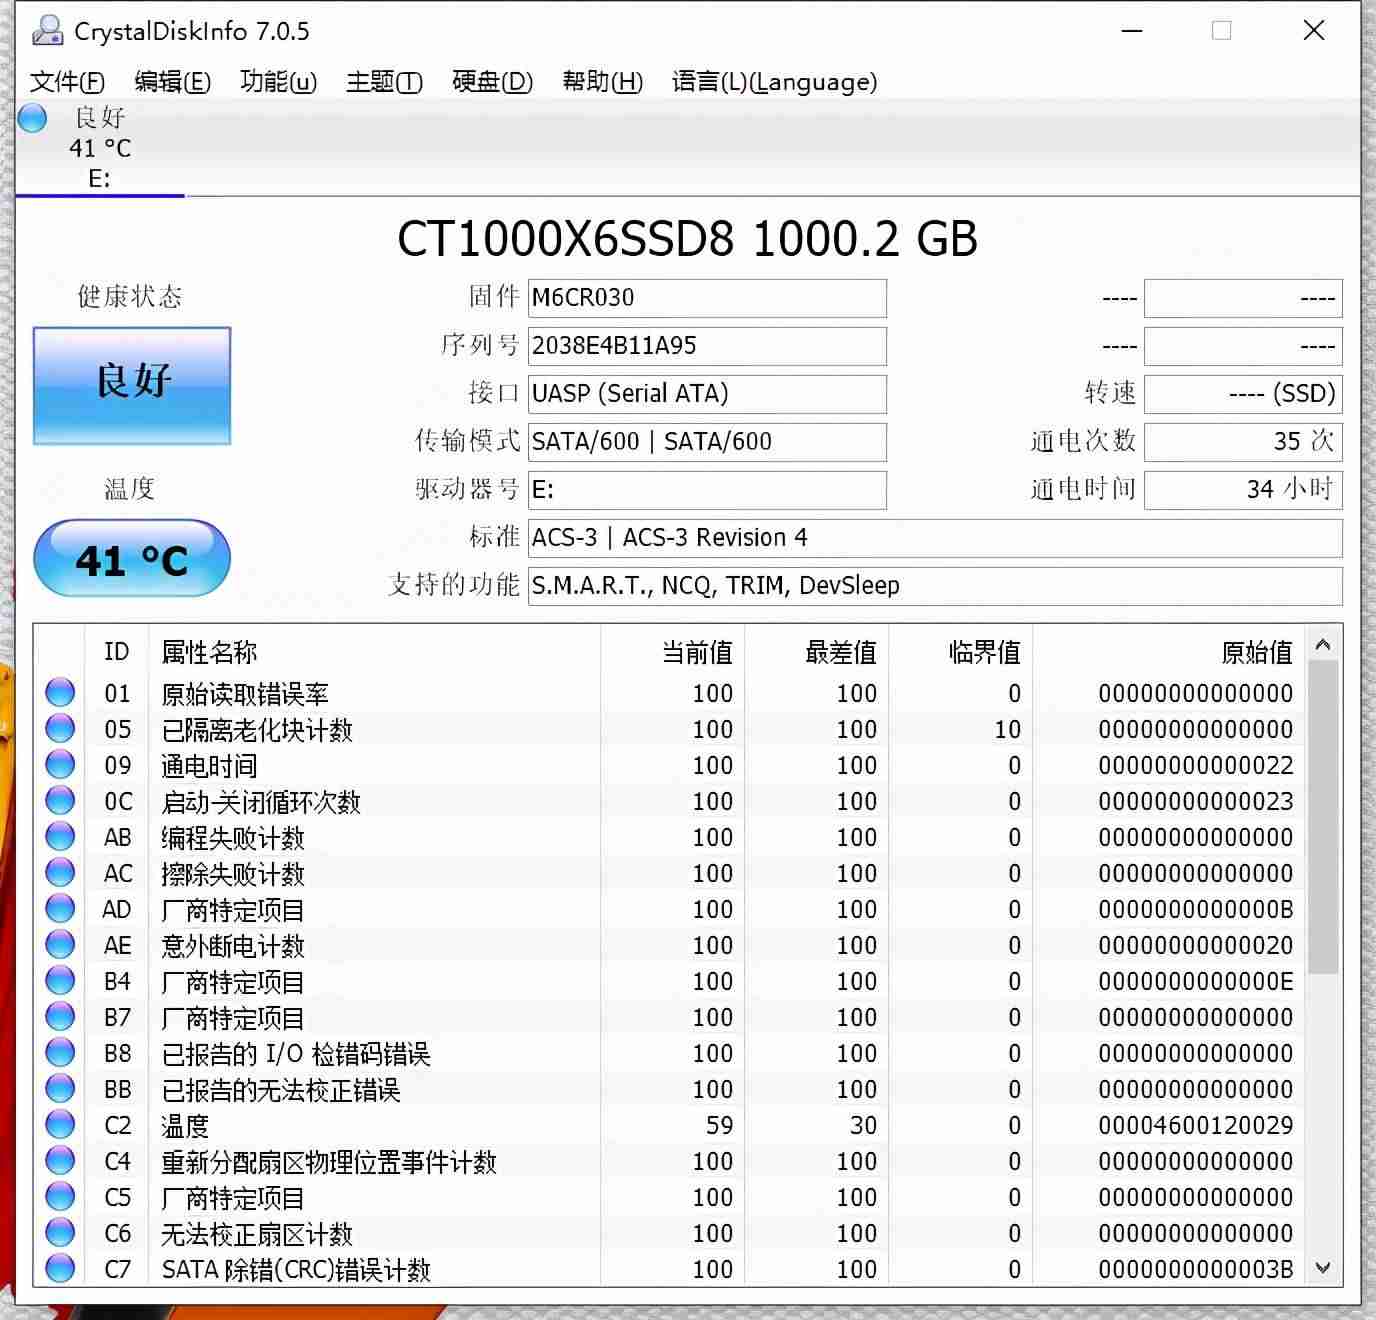
Task: Click status orb for attribute B7 row
Action: (60, 1016)
